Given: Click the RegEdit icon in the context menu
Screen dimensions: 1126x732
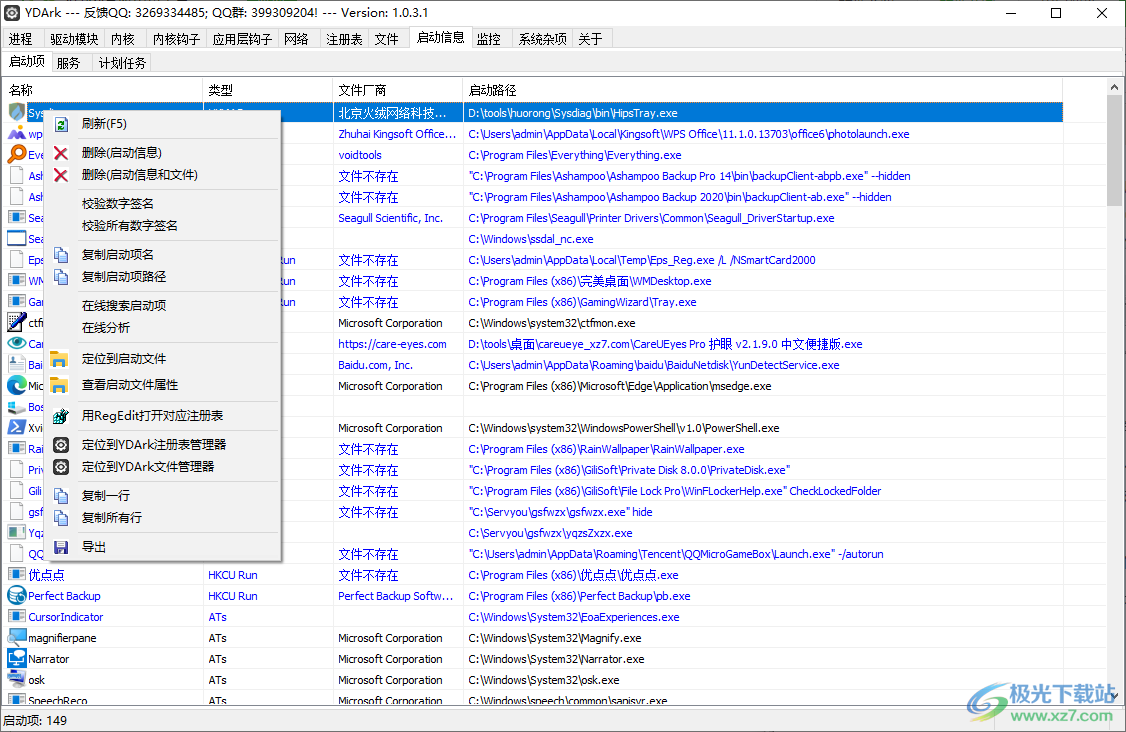Looking at the screenshot, I should click(x=61, y=416).
